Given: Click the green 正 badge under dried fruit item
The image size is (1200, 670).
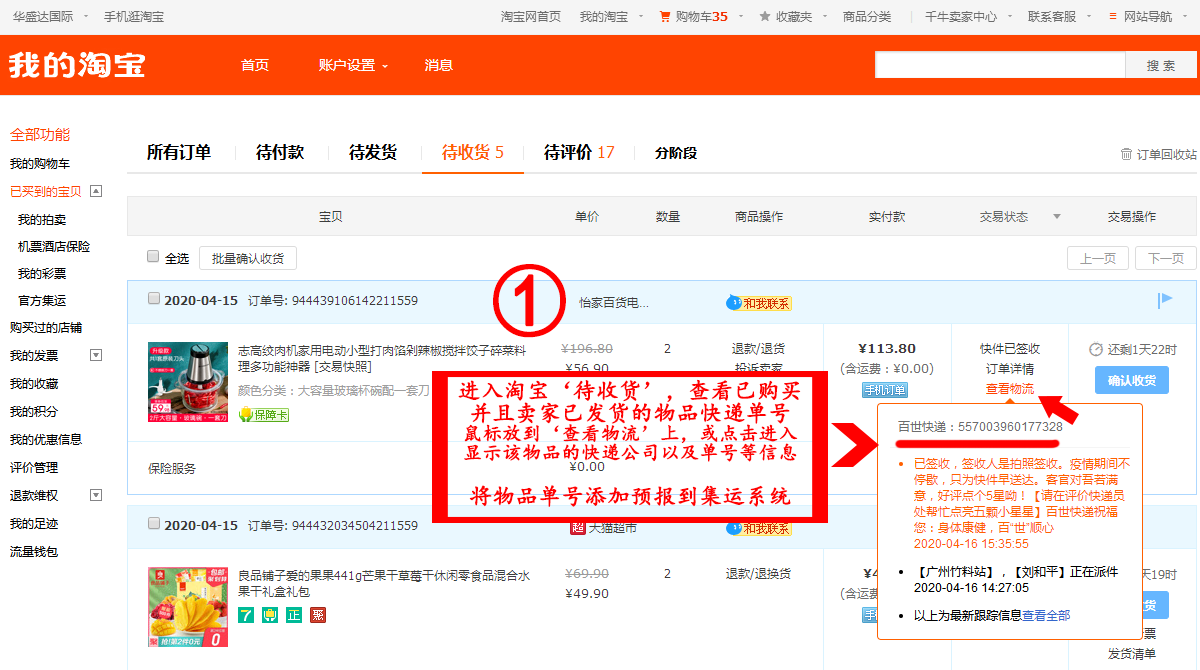Looking at the screenshot, I should pyautogui.click(x=294, y=615).
